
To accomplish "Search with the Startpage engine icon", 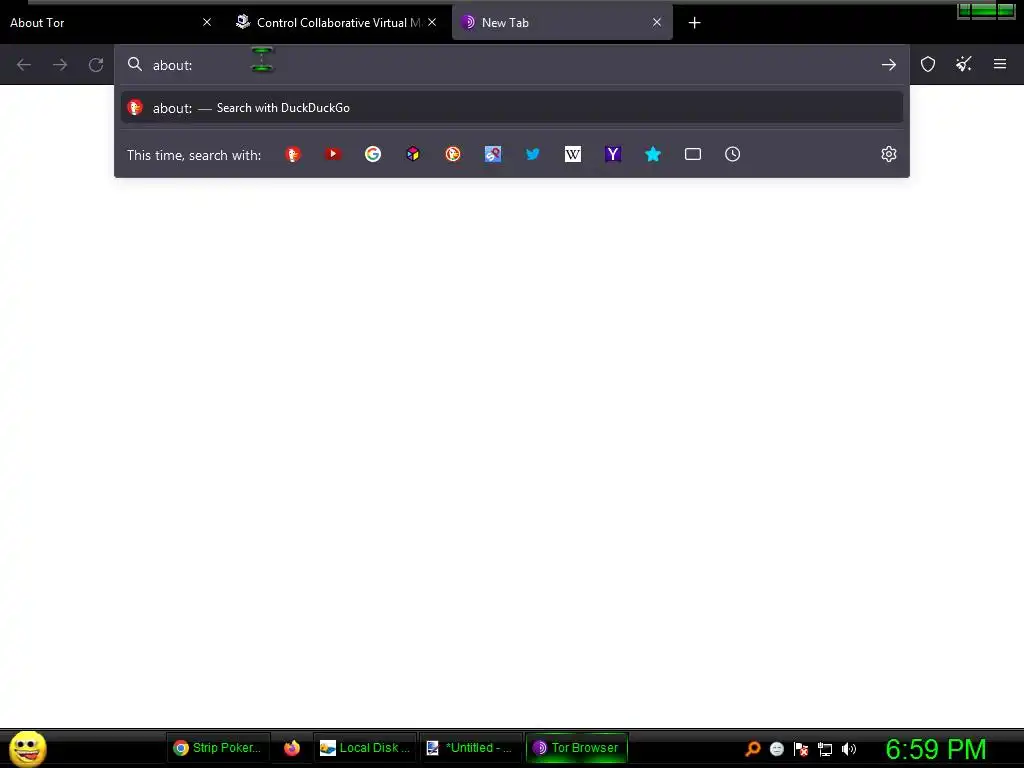I will point(493,154).
